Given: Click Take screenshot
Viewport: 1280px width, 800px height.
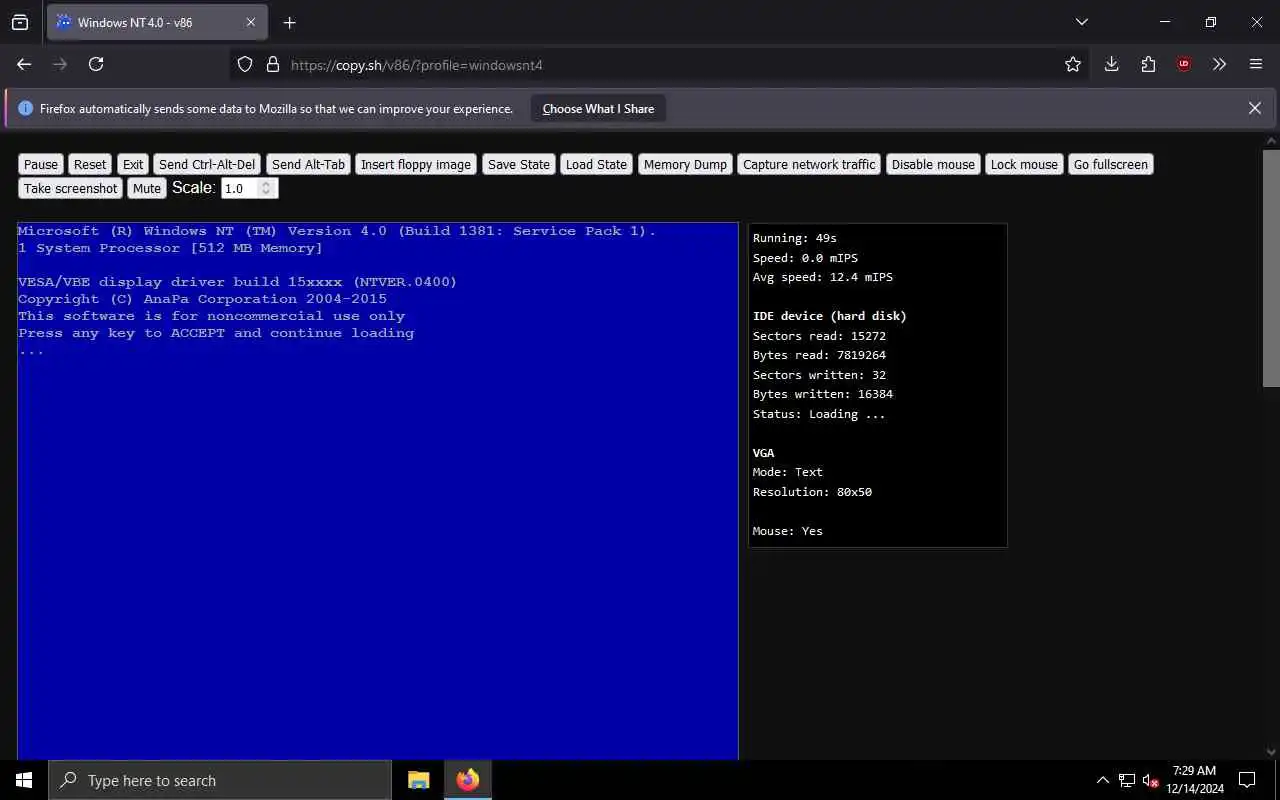Looking at the screenshot, I should 71,188.
